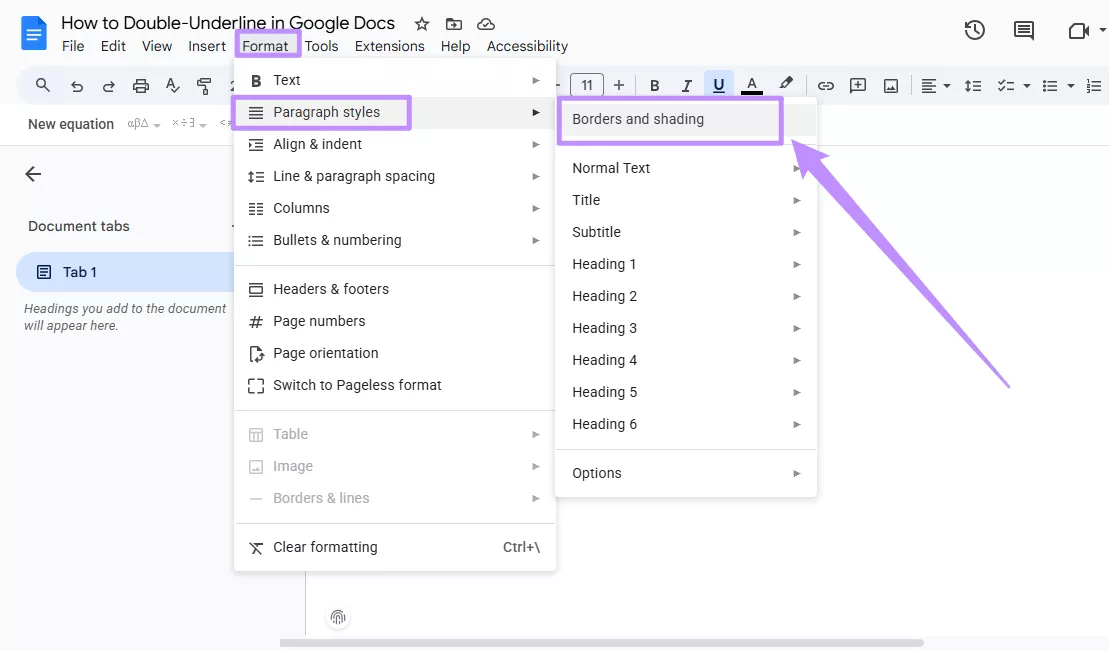Toggle underline formatting
The image size is (1109, 651).
click(x=718, y=85)
